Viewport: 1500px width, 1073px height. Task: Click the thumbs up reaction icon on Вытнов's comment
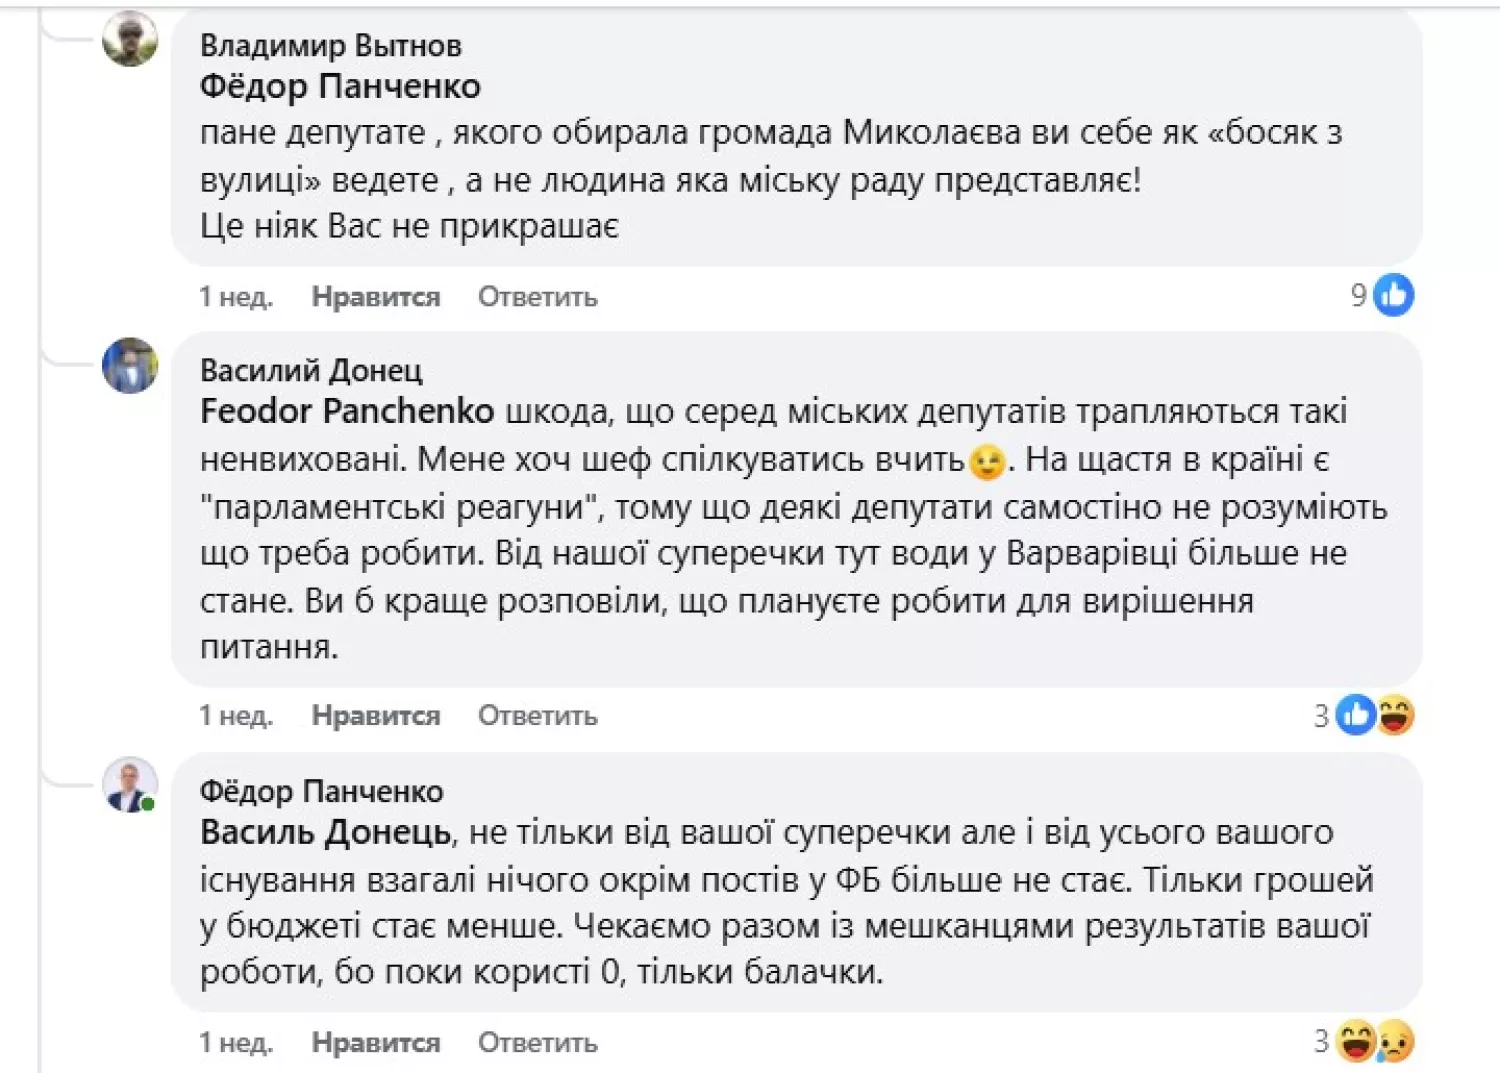[1392, 295]
